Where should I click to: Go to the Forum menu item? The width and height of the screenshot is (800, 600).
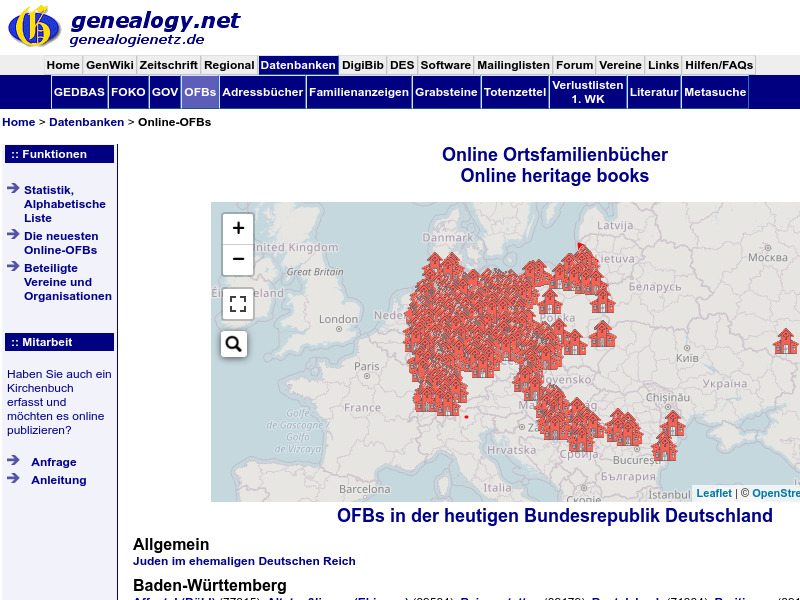click(574, 64)
